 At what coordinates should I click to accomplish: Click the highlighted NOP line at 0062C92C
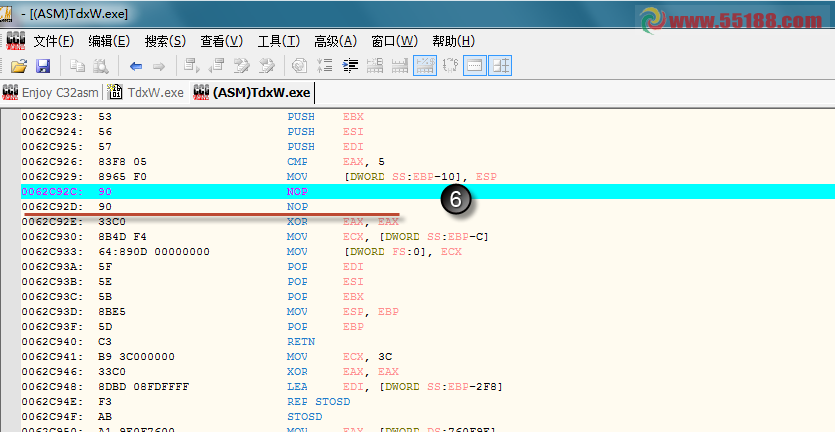click(428, 191)
